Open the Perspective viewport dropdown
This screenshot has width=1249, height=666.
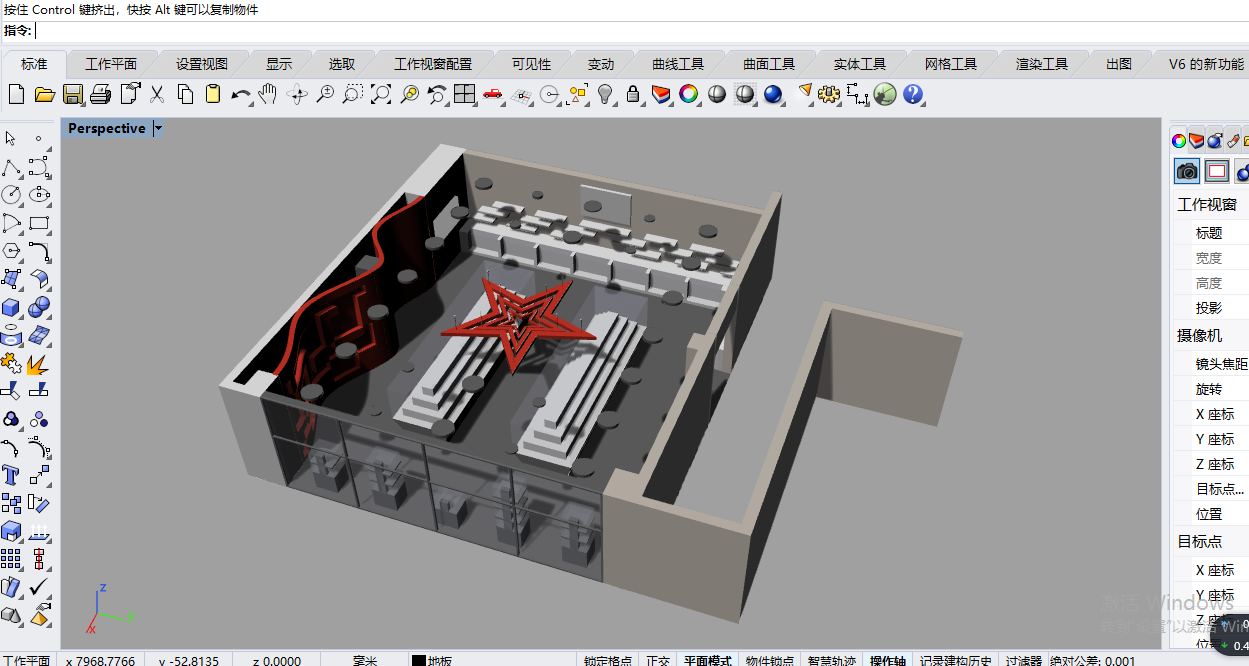(x=157, y=128)
